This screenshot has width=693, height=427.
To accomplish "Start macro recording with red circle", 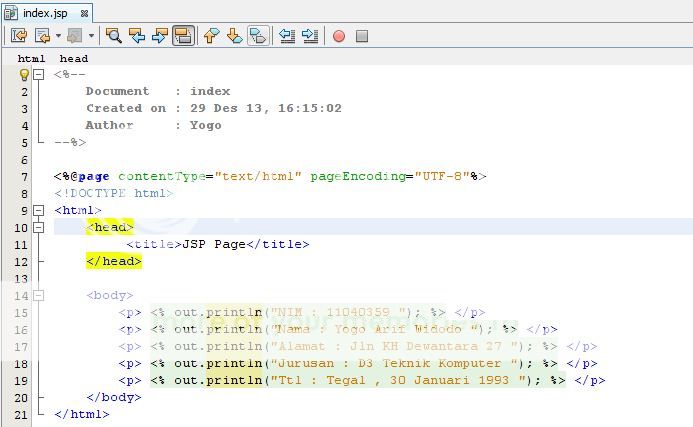I will 339,36.
